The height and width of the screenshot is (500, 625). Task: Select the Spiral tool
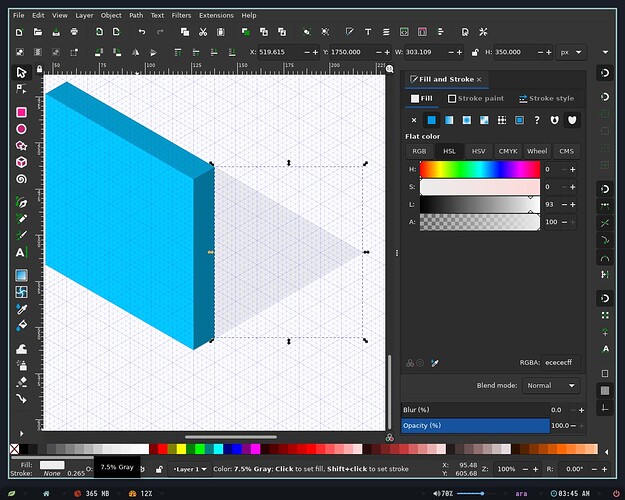(x=22, y=179)
